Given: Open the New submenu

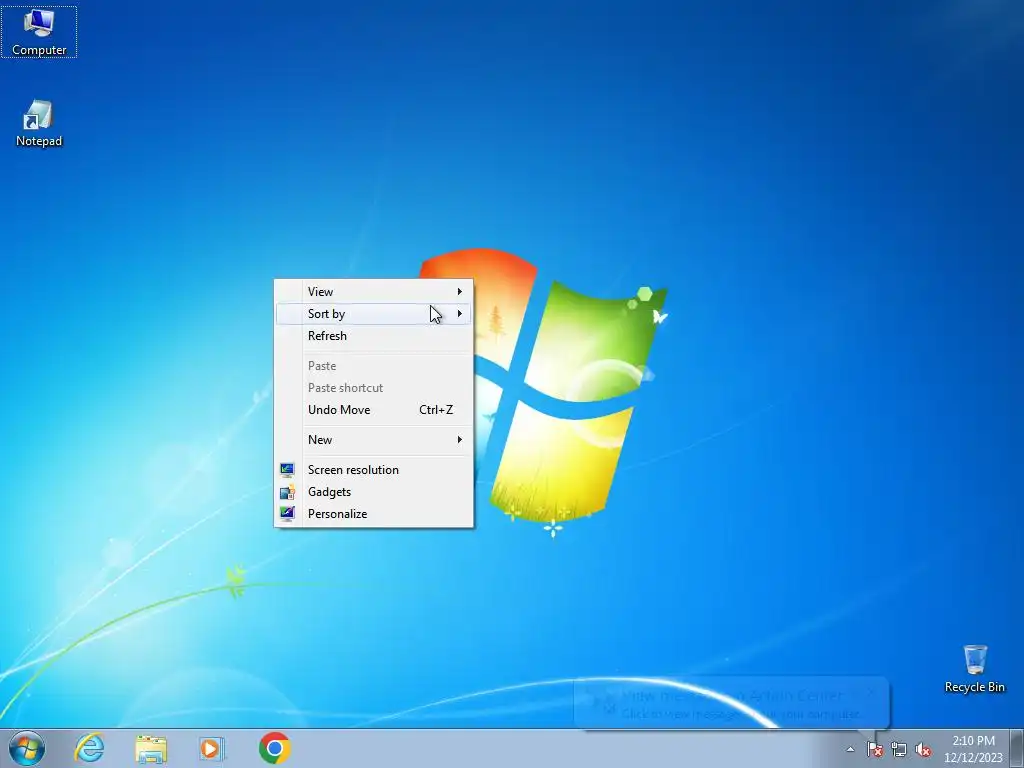Looking at the screenshot, I should tap(374, 440).
